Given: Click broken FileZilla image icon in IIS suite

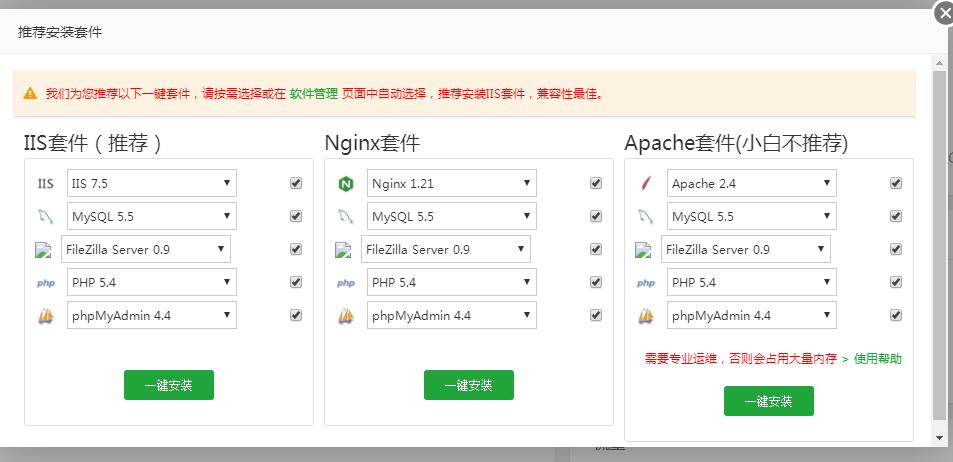Looking at the screenshot, I should [x=43, y=249].
